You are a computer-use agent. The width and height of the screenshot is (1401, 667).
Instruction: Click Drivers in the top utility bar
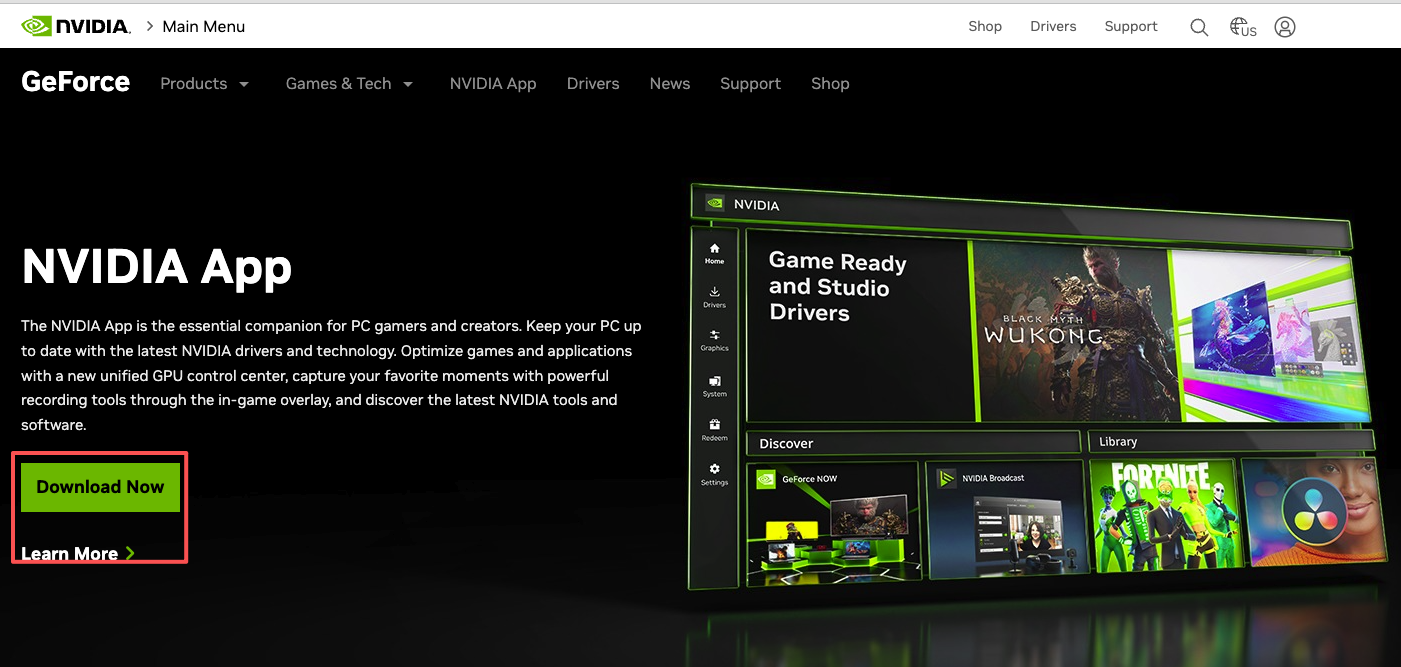(x=1053, y=26)
